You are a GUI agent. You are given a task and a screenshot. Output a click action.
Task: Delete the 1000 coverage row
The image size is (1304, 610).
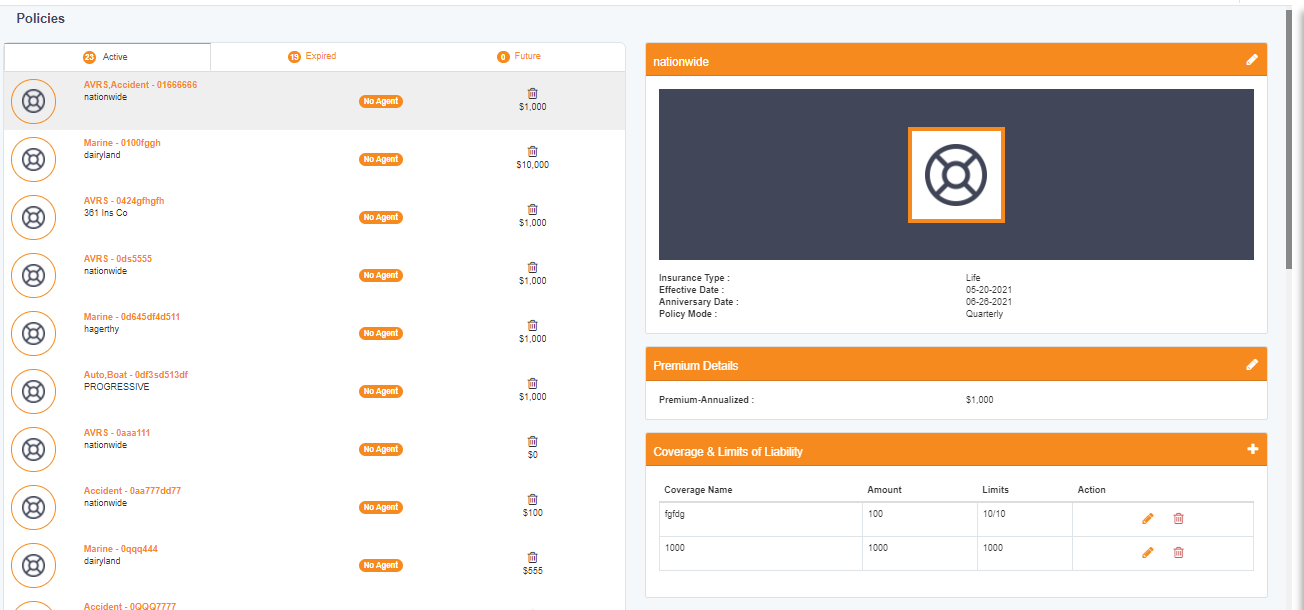coord(1178,552)
